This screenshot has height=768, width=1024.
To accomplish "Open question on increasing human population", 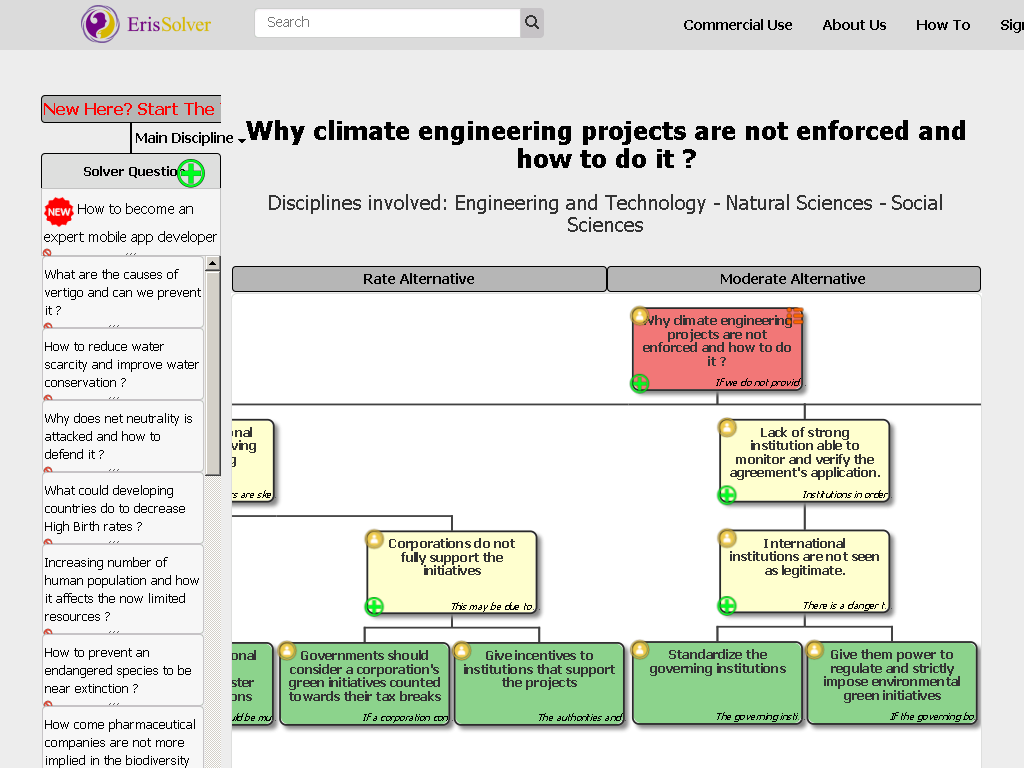I will click(122, 589).
